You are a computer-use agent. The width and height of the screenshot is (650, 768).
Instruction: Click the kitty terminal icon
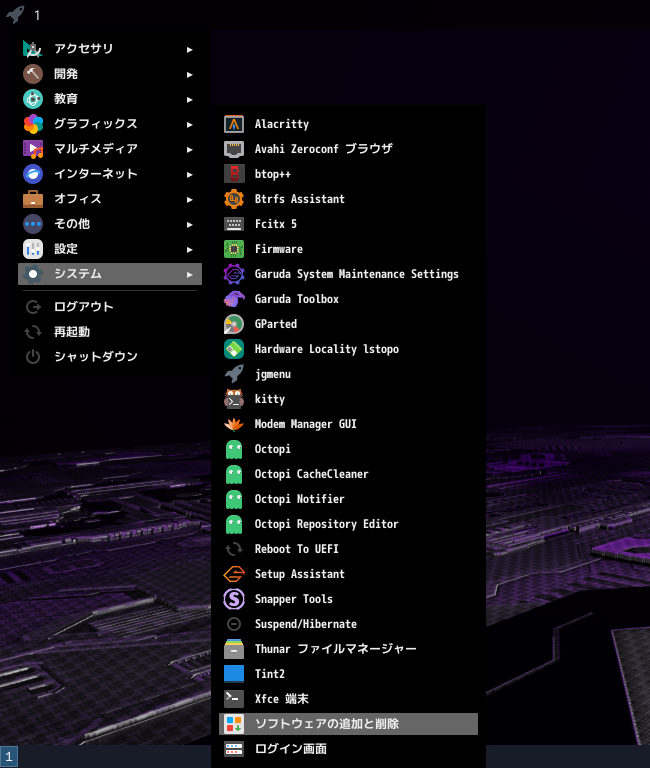234,399
